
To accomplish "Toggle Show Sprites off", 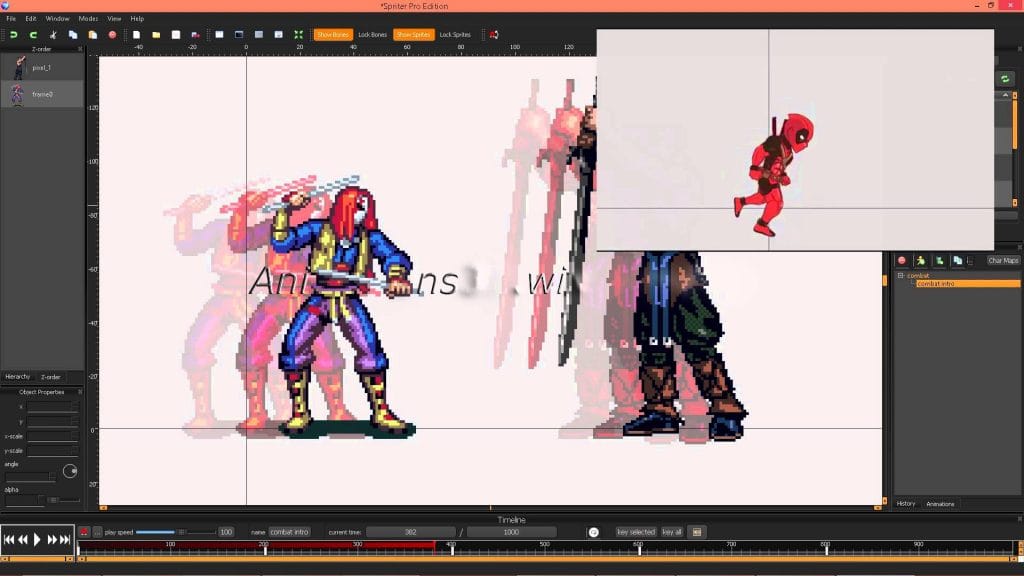I will [412, 34].
